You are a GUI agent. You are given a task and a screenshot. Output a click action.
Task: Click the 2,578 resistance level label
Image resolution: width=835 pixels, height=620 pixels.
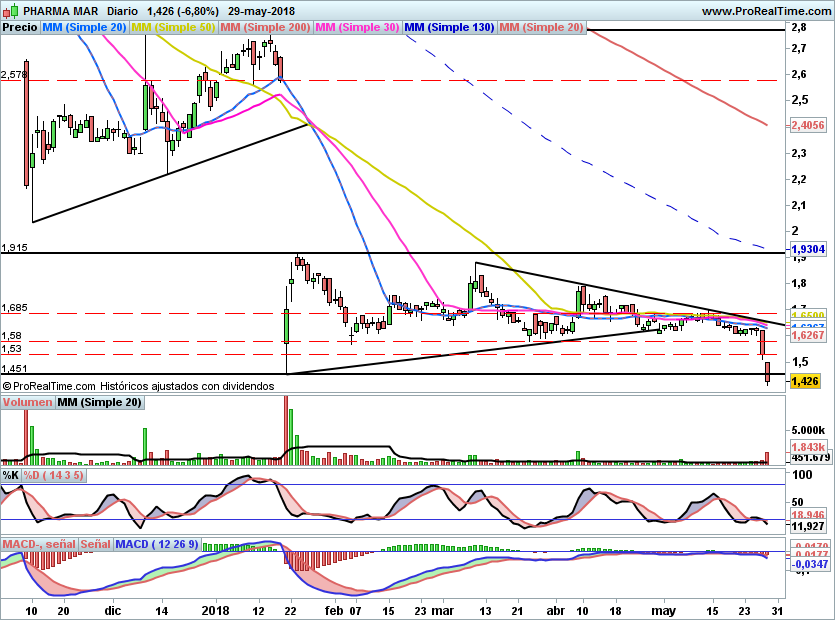click(13, 75)
